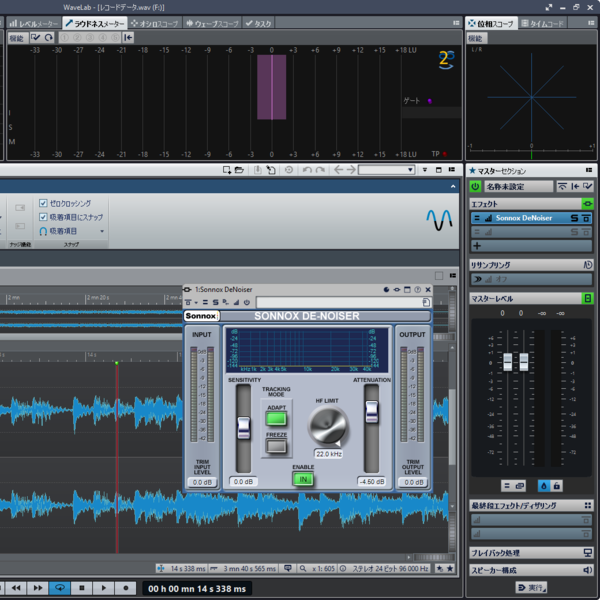Expand the 吸着項目 magnet dropdown
This screenshot has height=600, width=600.
point(102,231)
